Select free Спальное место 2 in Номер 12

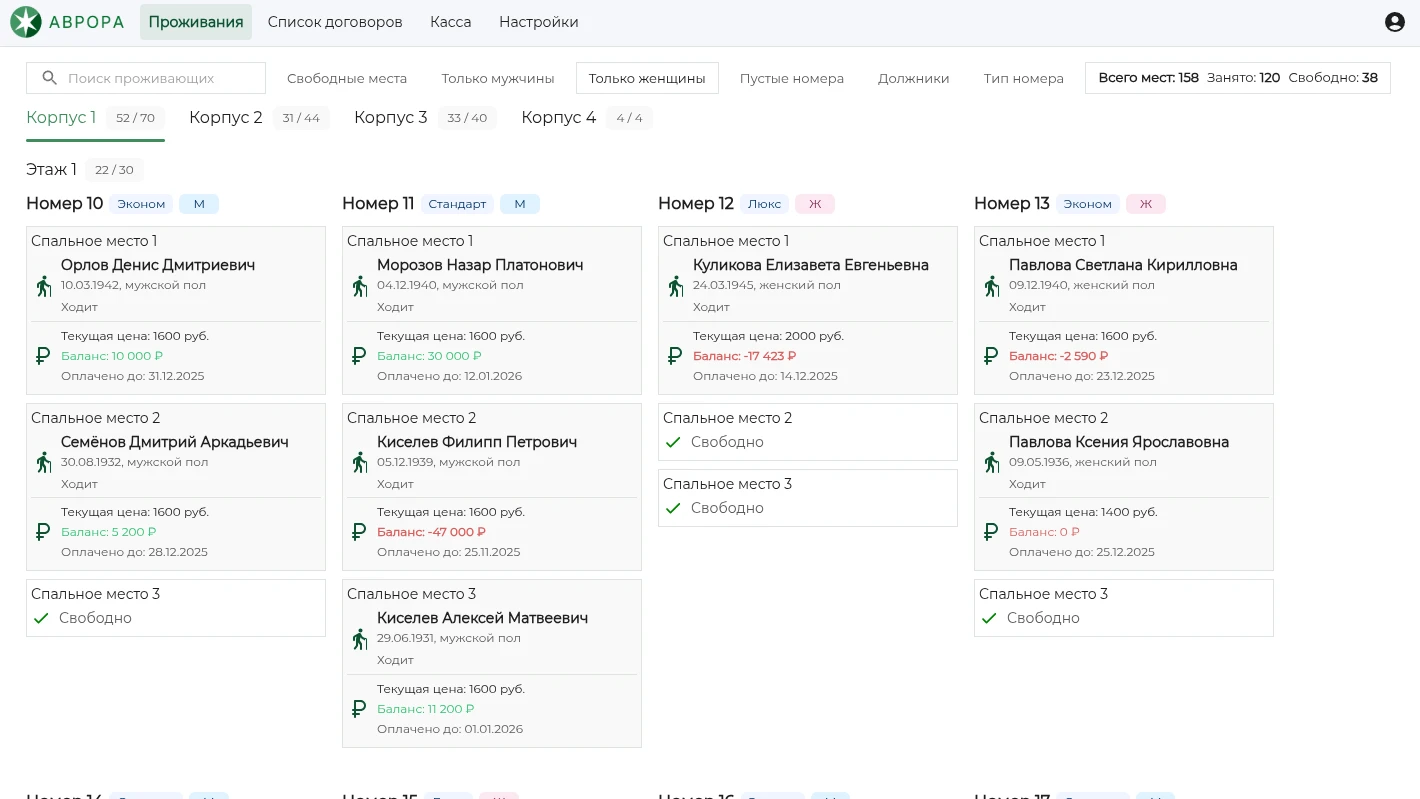coord(807,432)
